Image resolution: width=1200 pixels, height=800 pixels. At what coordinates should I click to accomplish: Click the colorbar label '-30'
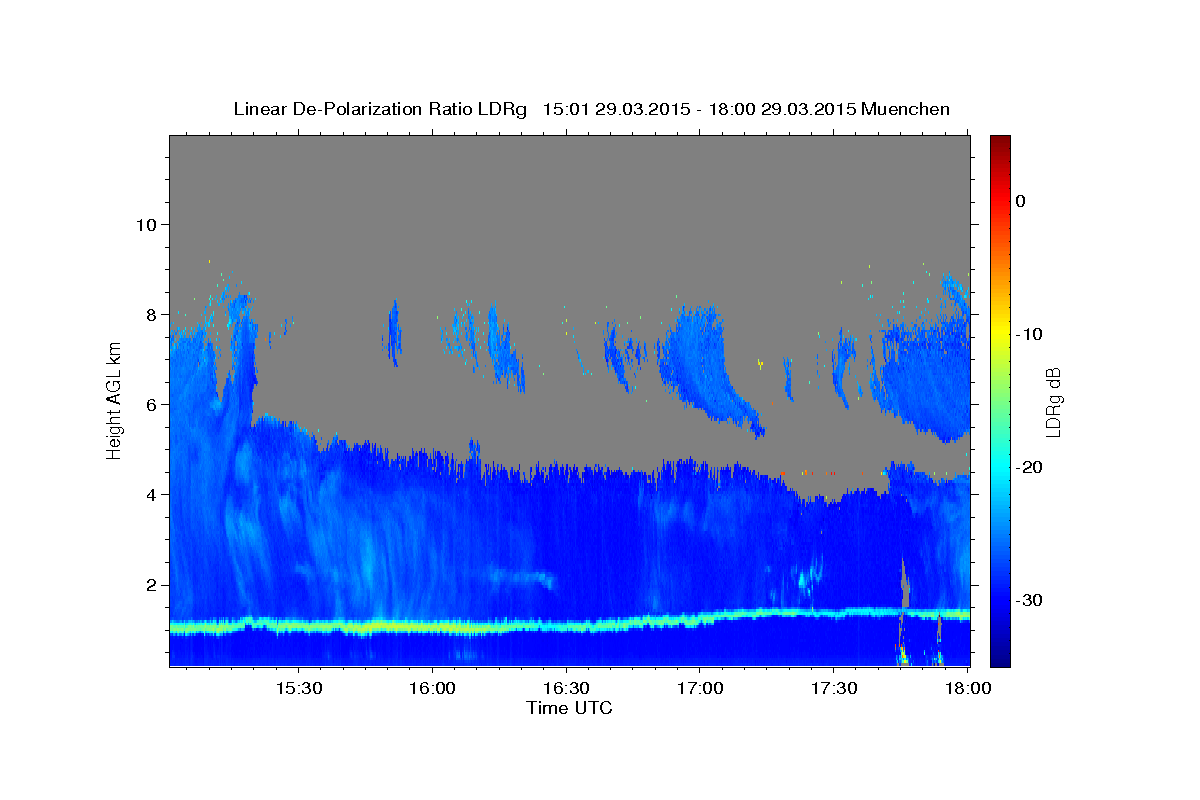1029,600
